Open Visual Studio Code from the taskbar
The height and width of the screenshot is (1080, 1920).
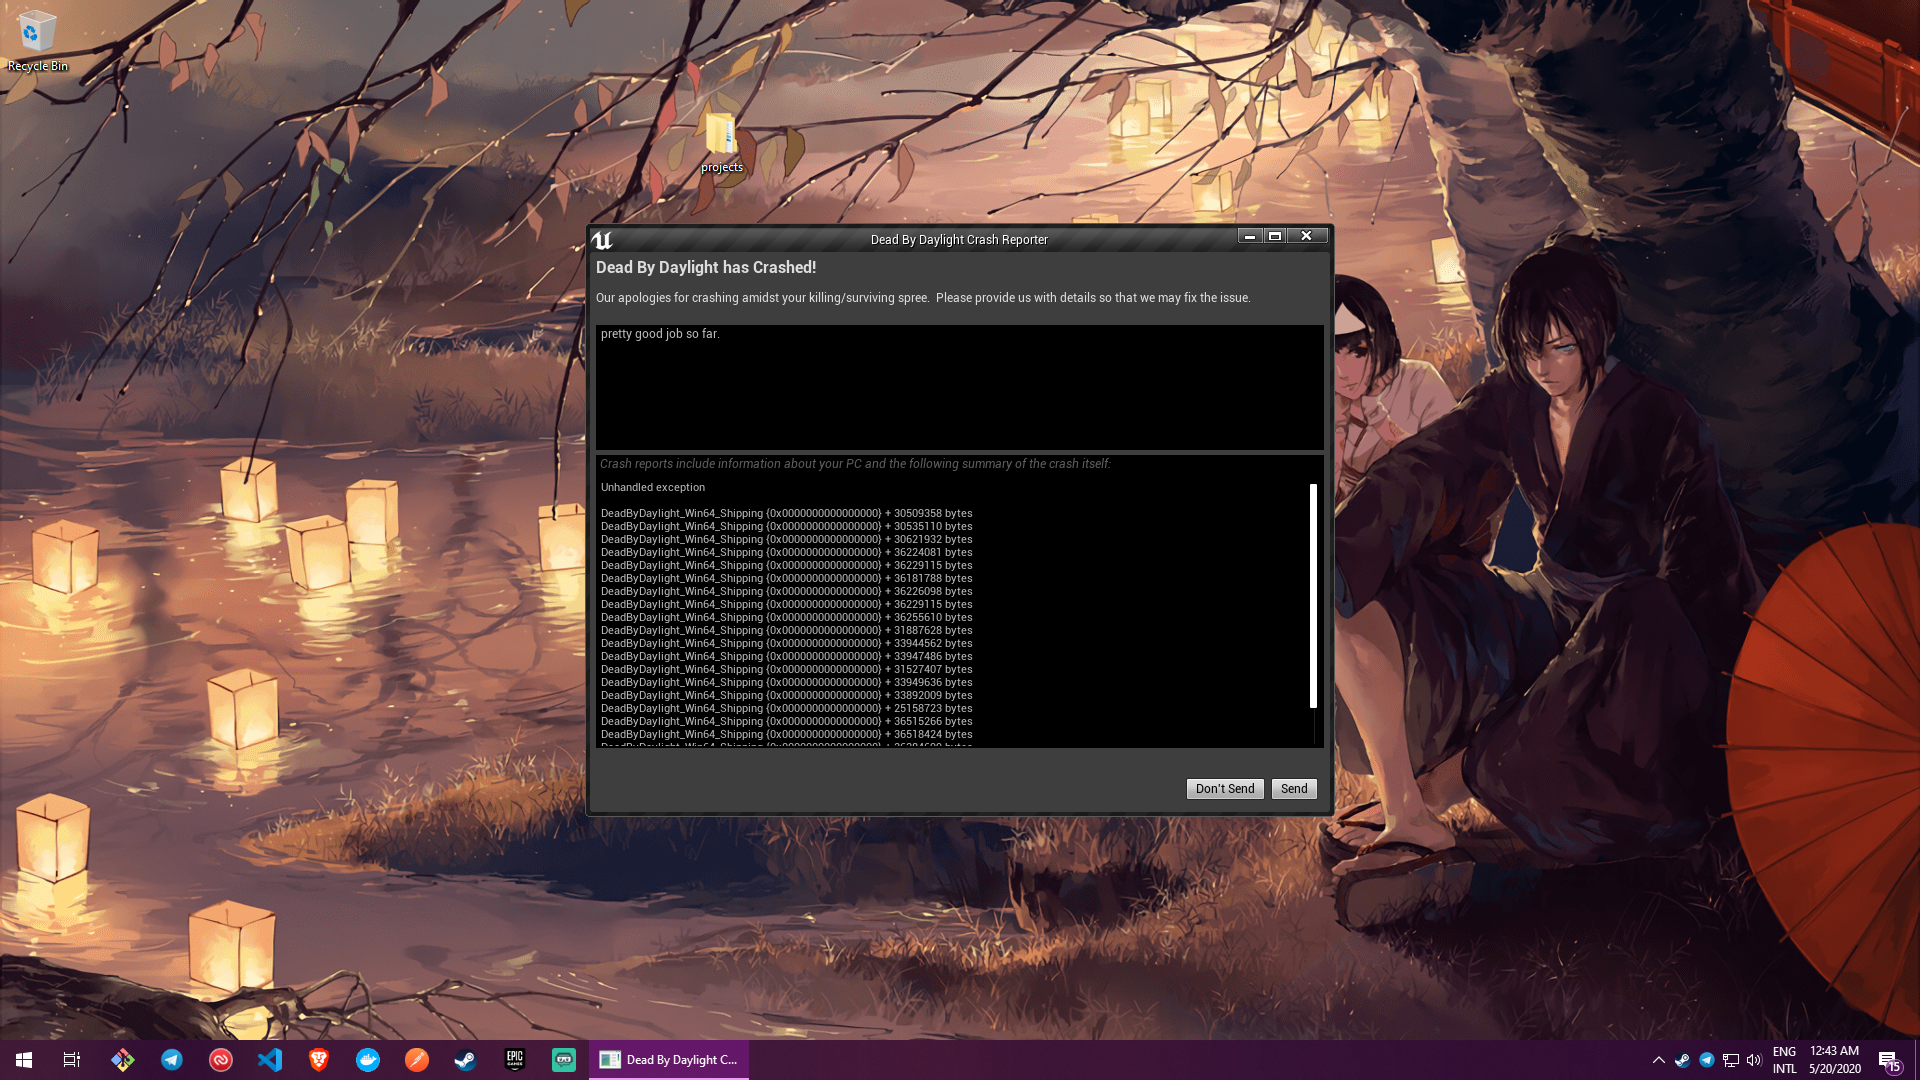(x=270, y=1060)
